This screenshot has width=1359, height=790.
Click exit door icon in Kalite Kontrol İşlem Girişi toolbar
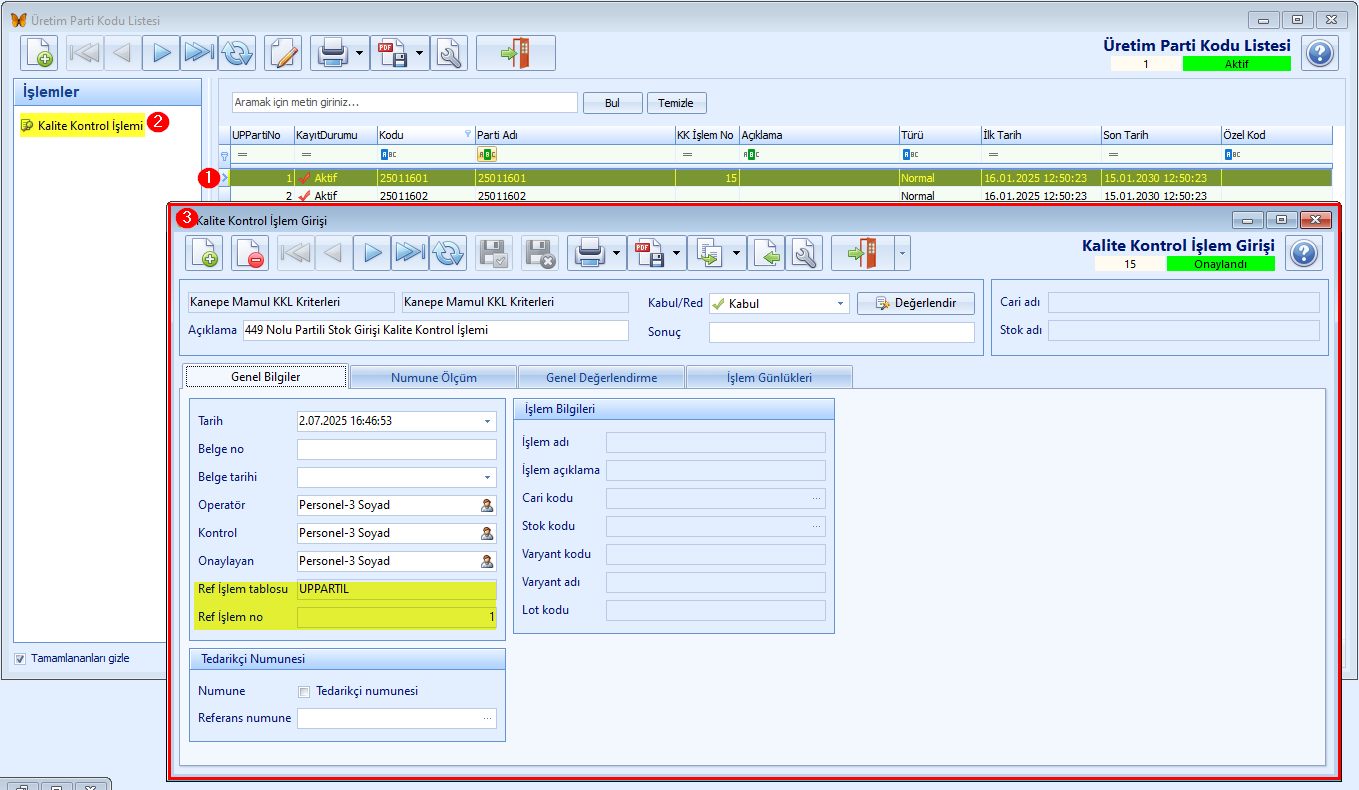pos(861,254)
